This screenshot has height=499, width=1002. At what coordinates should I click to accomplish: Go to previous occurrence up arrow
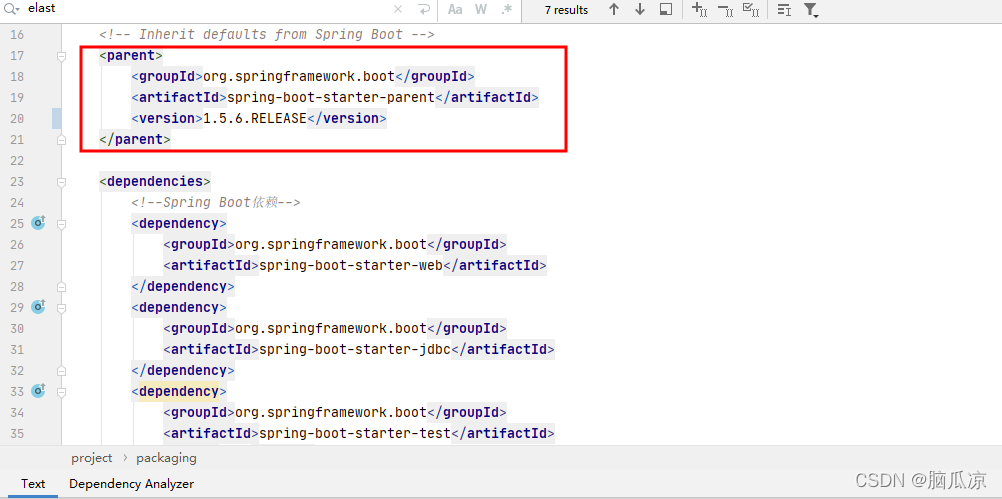(614, 10)
